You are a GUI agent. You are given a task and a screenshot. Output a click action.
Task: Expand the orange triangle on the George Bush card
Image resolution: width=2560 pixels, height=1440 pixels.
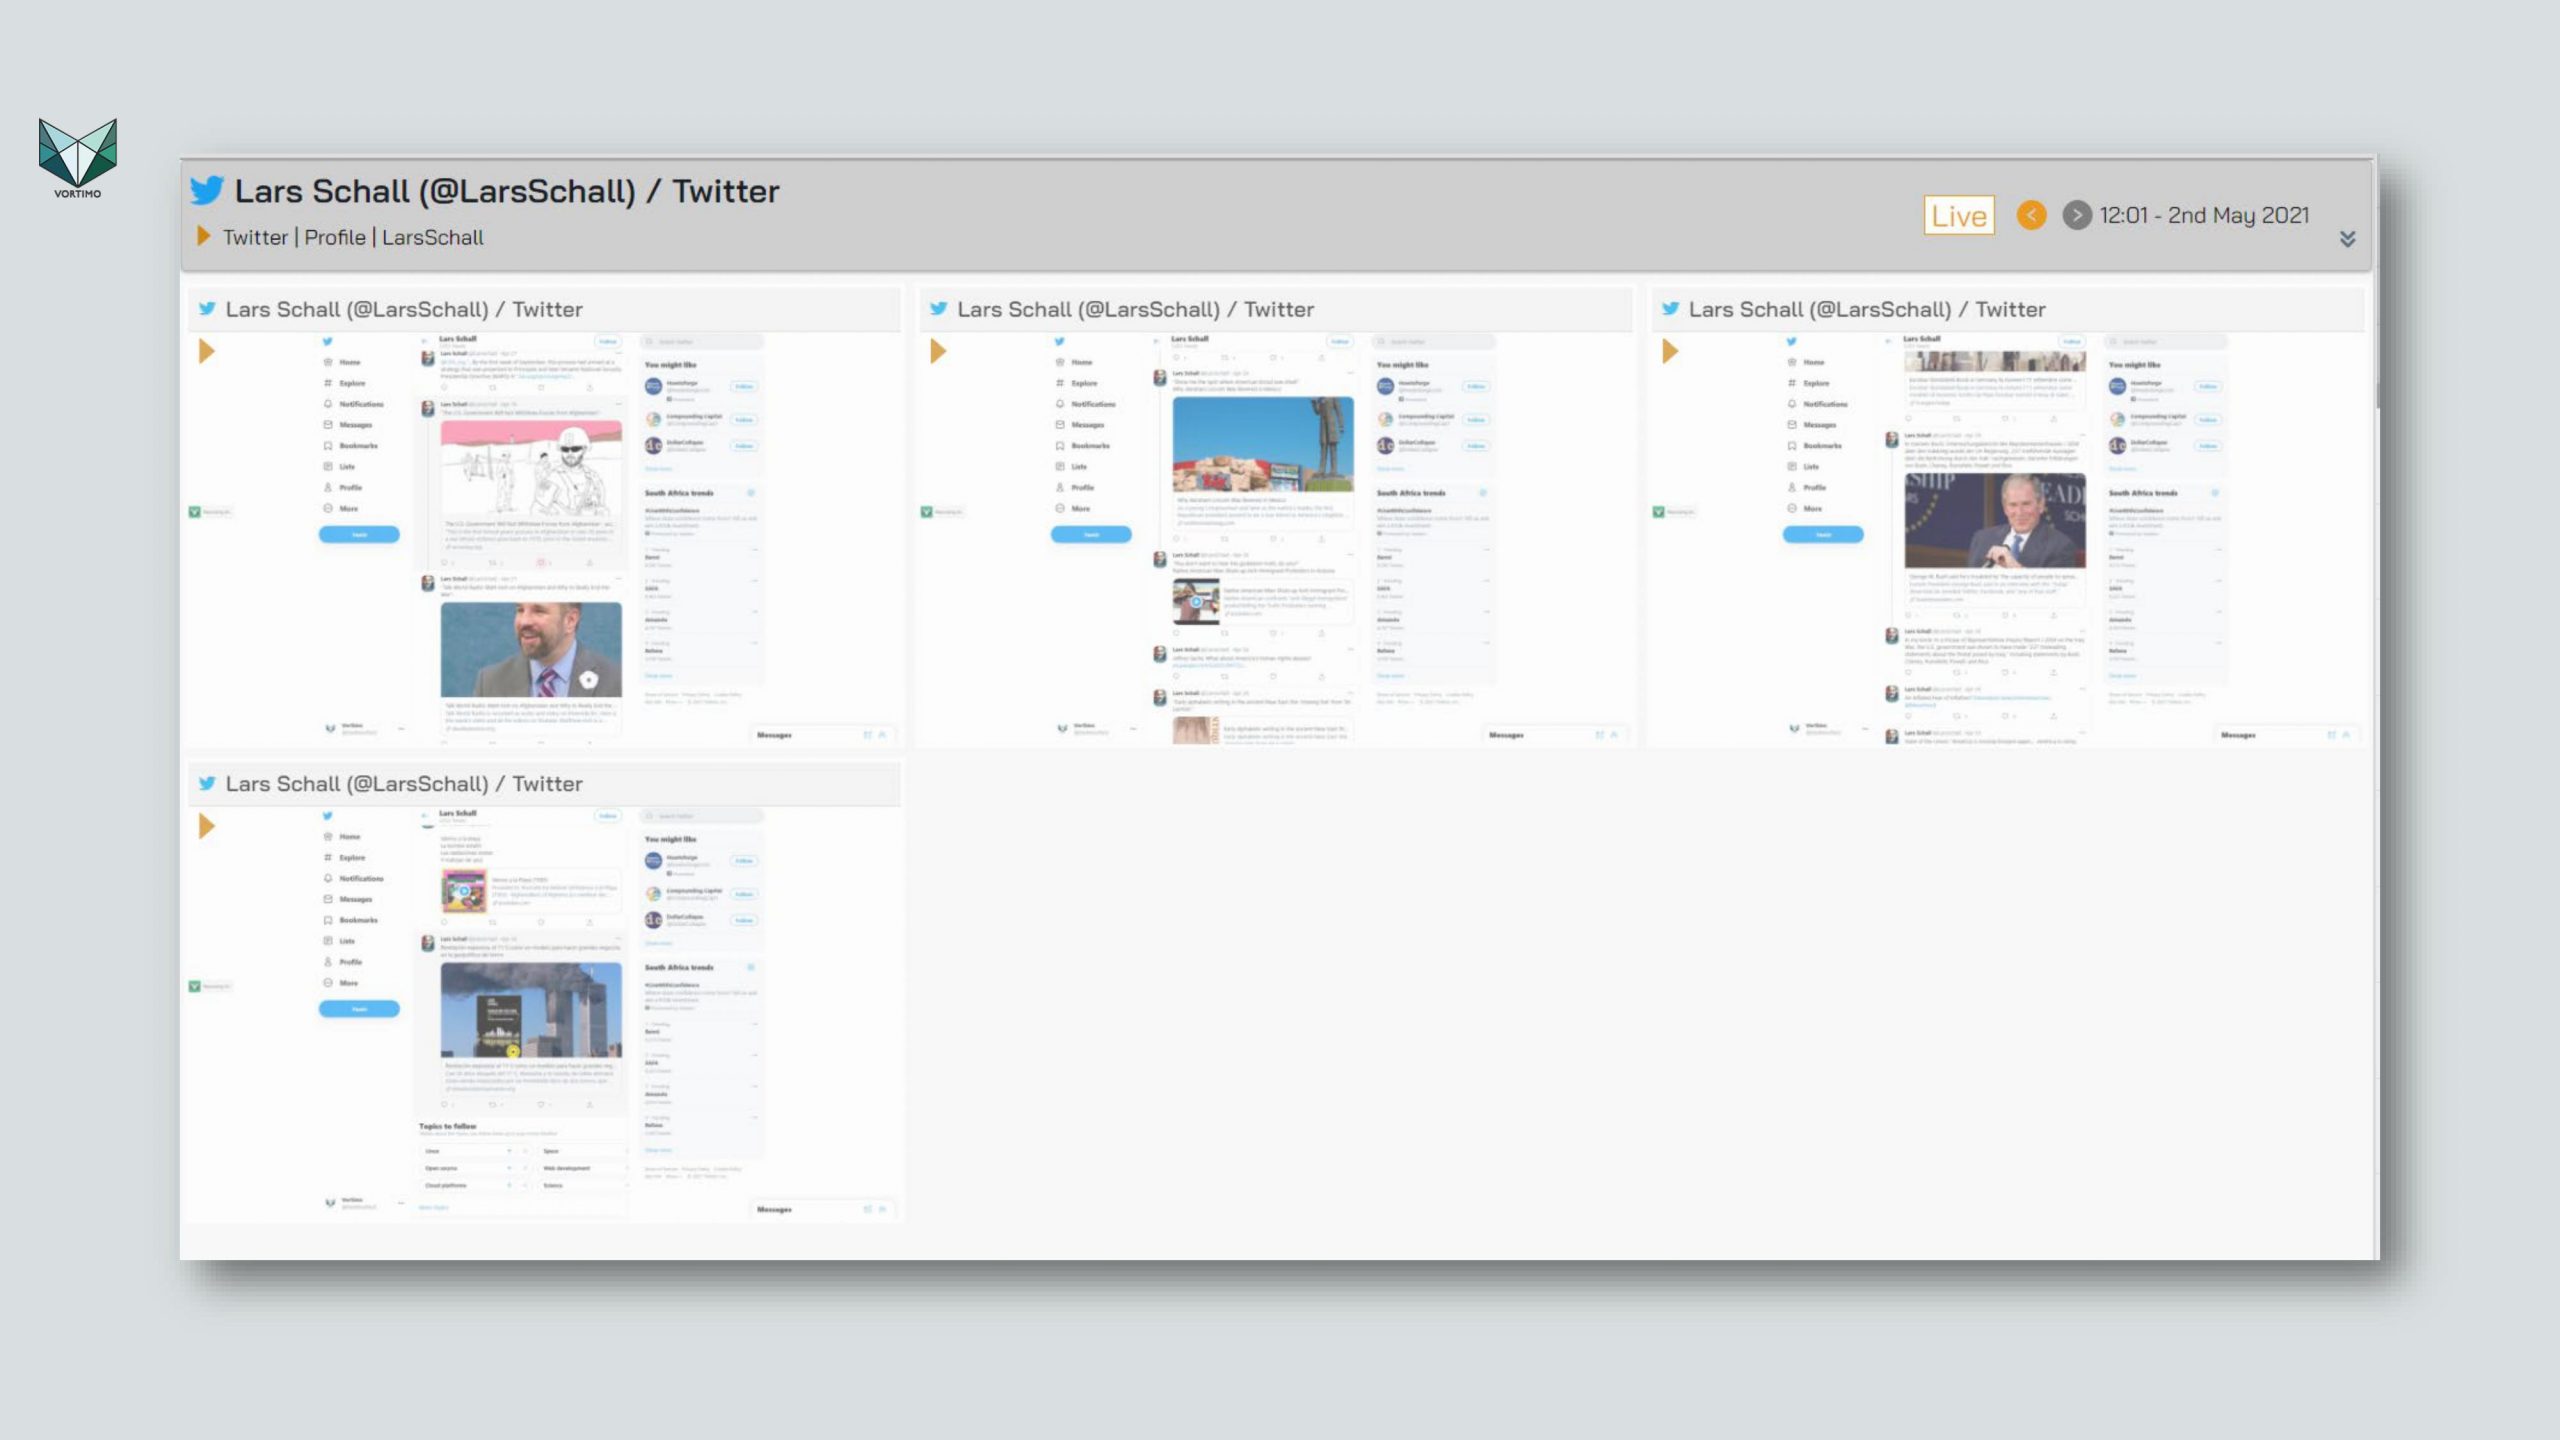point(1670,351)
